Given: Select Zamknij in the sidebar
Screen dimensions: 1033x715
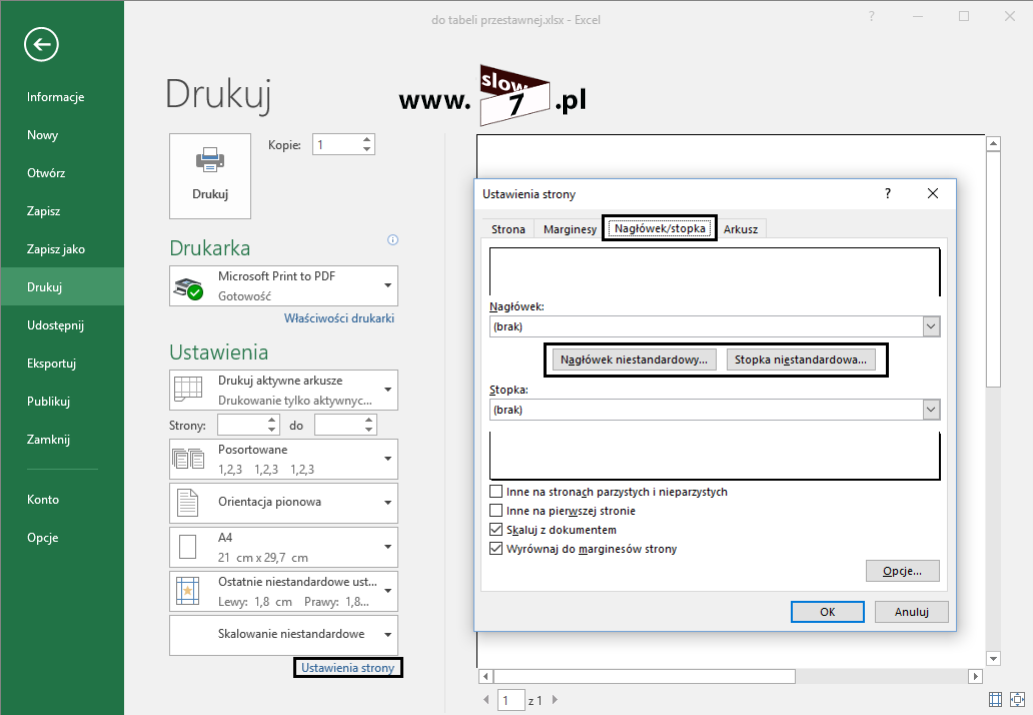Looking at the screenshot, I should [48, 440].
